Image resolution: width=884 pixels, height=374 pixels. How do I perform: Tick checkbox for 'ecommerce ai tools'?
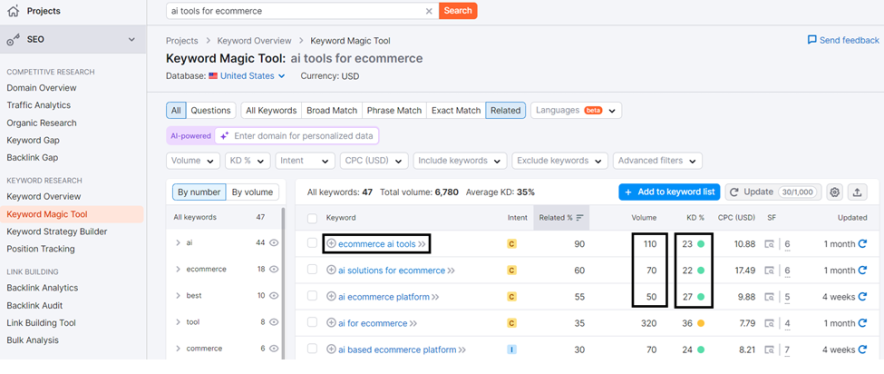[x=312, y=243]
